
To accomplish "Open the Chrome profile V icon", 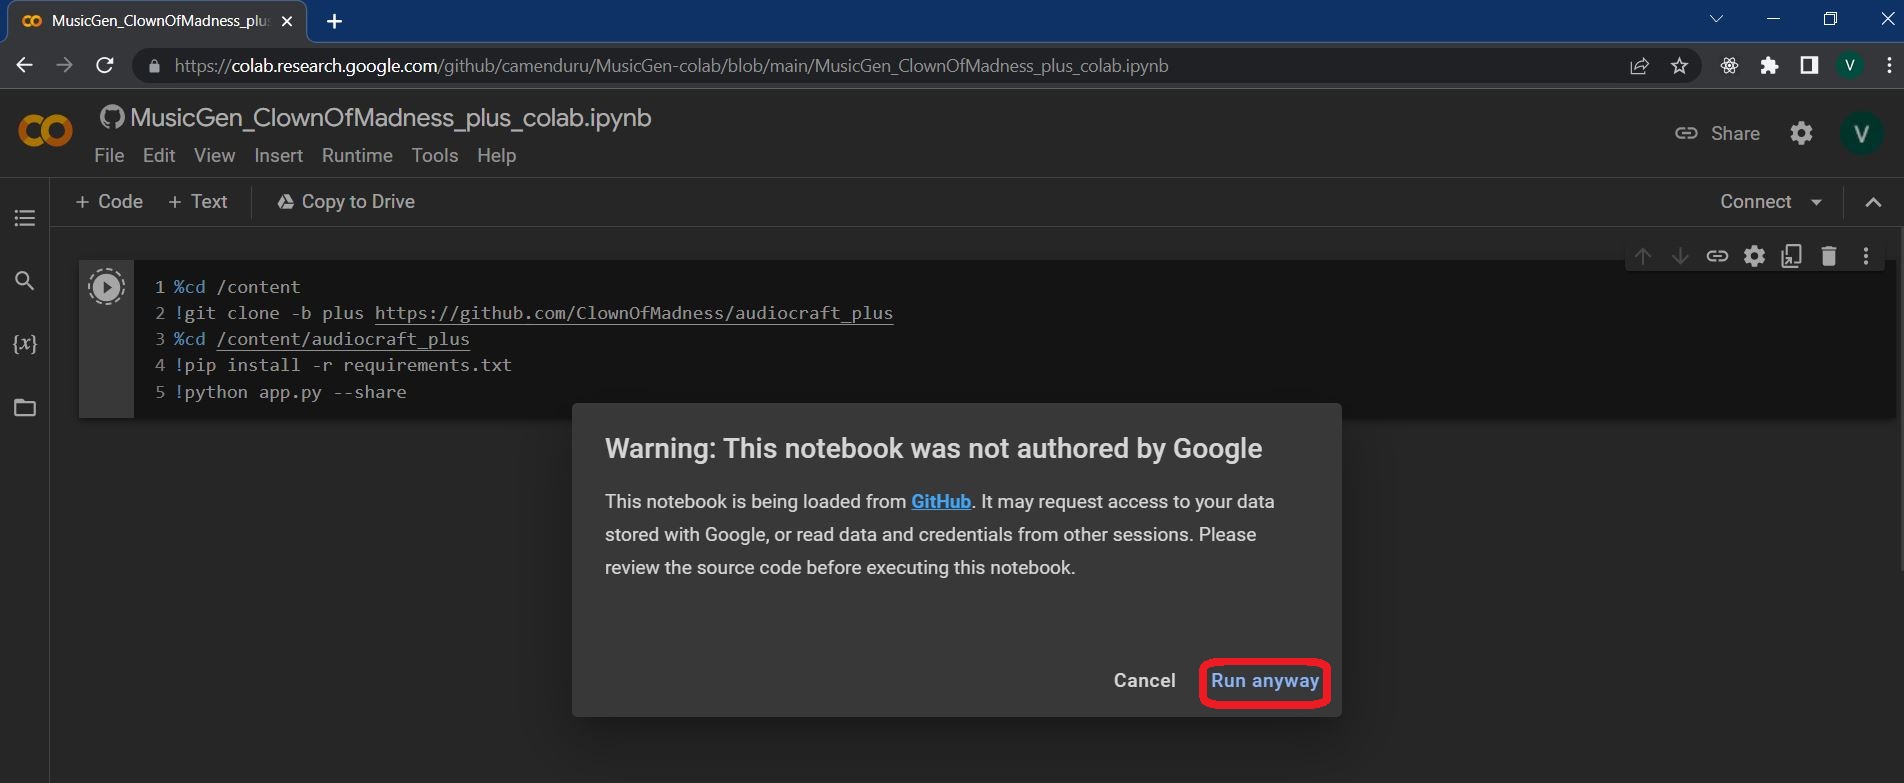I will (x=1850, y=66).
